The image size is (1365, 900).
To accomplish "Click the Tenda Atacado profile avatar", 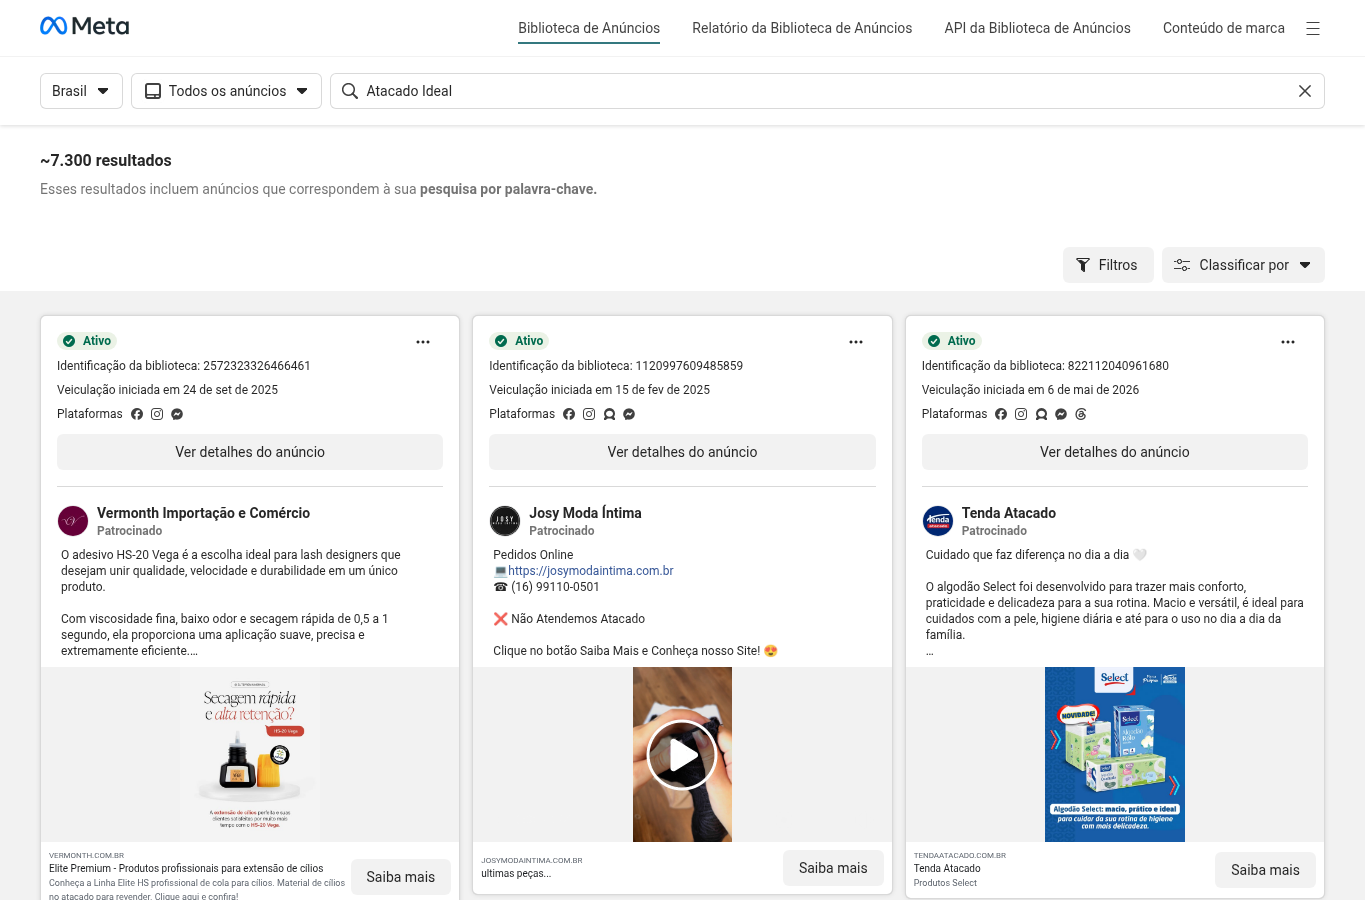I will tap(938, 521).
